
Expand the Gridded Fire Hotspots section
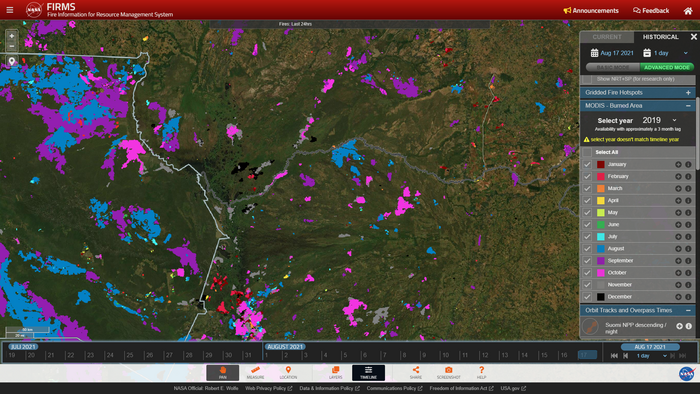point(688,93)
